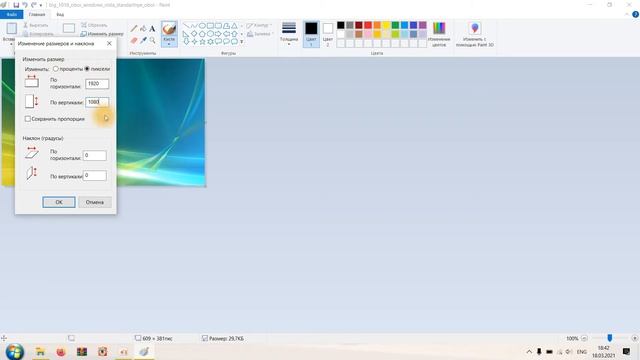This screenshot has width=640, height=360.
Task: Click the Help question mark icon
Action: [636, 14]
